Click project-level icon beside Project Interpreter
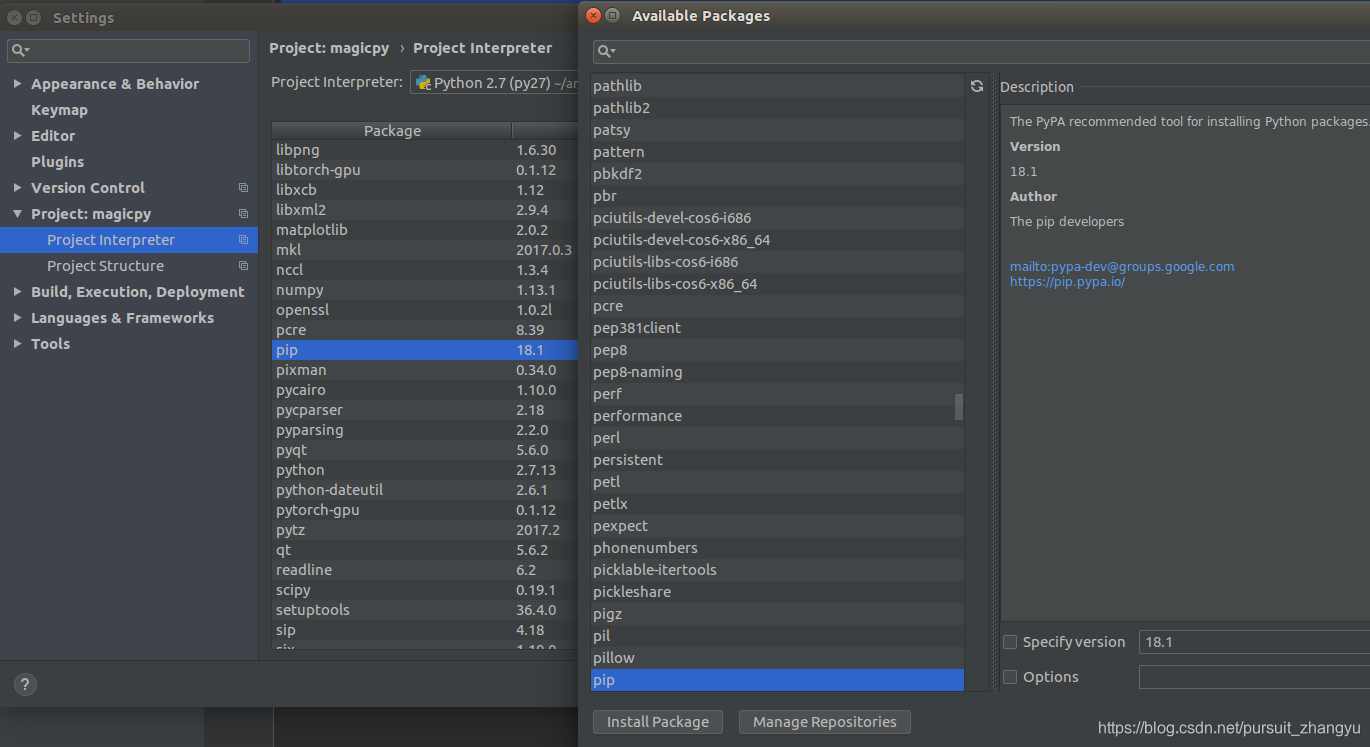1370x747 pixels. point(243,240)
